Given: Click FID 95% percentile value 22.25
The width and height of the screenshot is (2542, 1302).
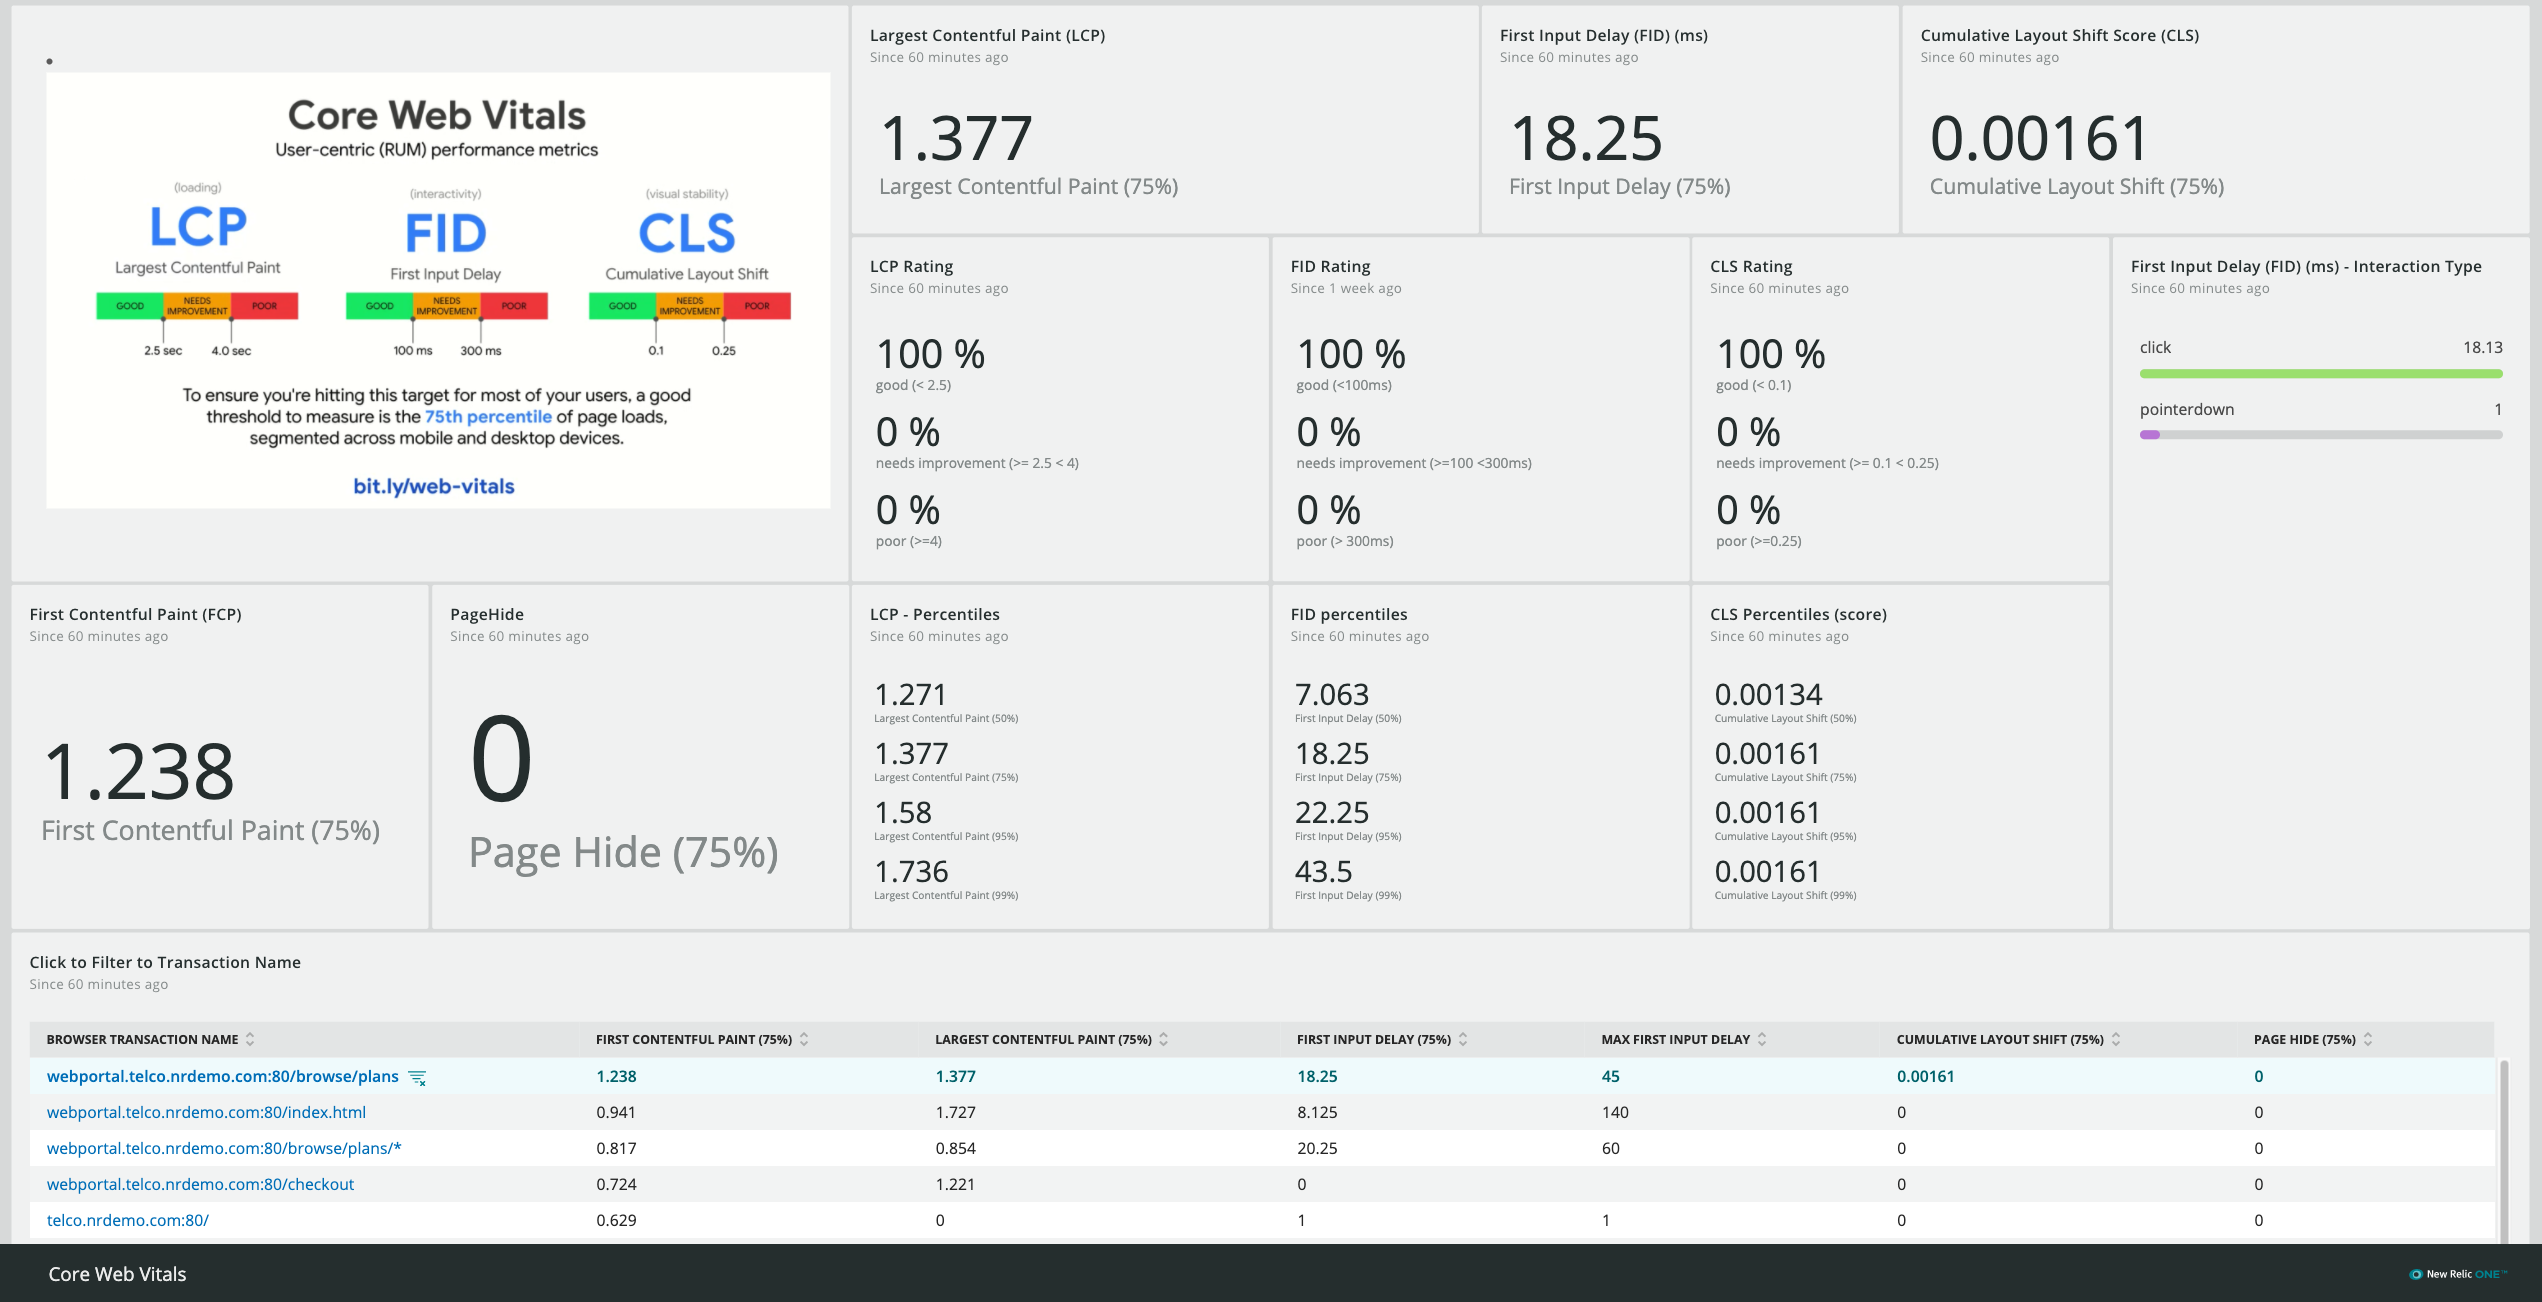Looking at the screenshot, I should [1332, 812].
